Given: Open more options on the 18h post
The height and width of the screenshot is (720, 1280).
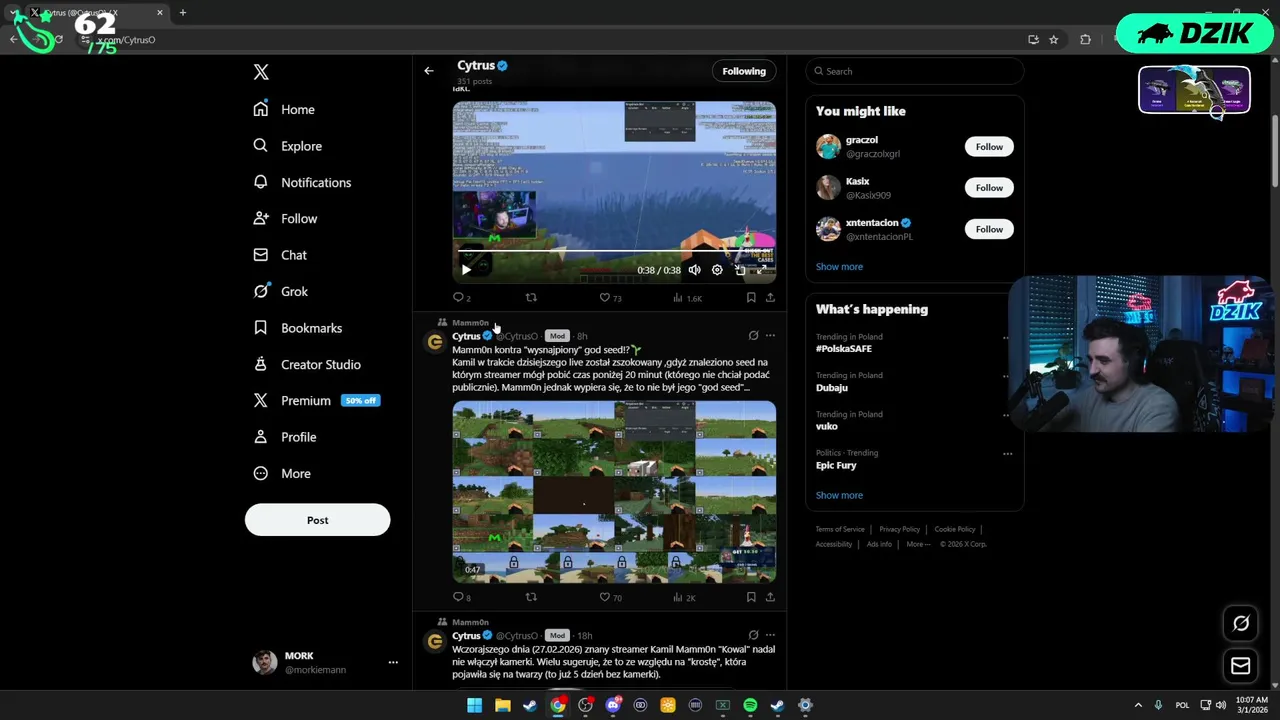Looking at the screenshot, I should point(770,635).
